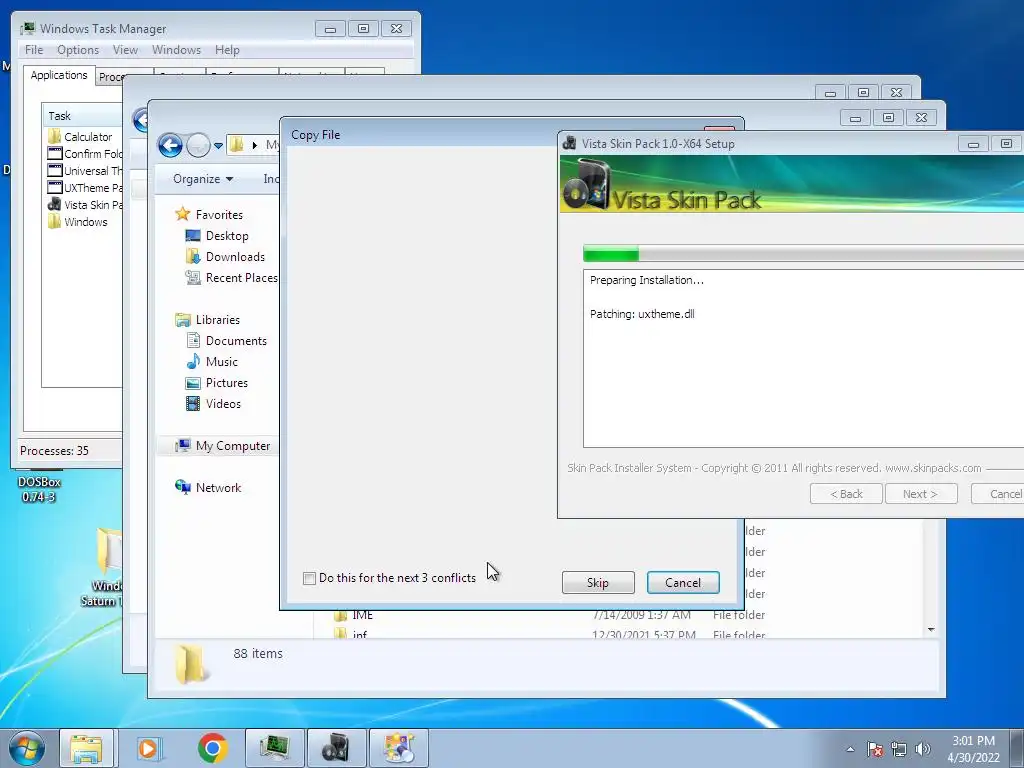Click Explorer Forward arrow button
This screenshot has height=768, width=1024.
(197, 145)
